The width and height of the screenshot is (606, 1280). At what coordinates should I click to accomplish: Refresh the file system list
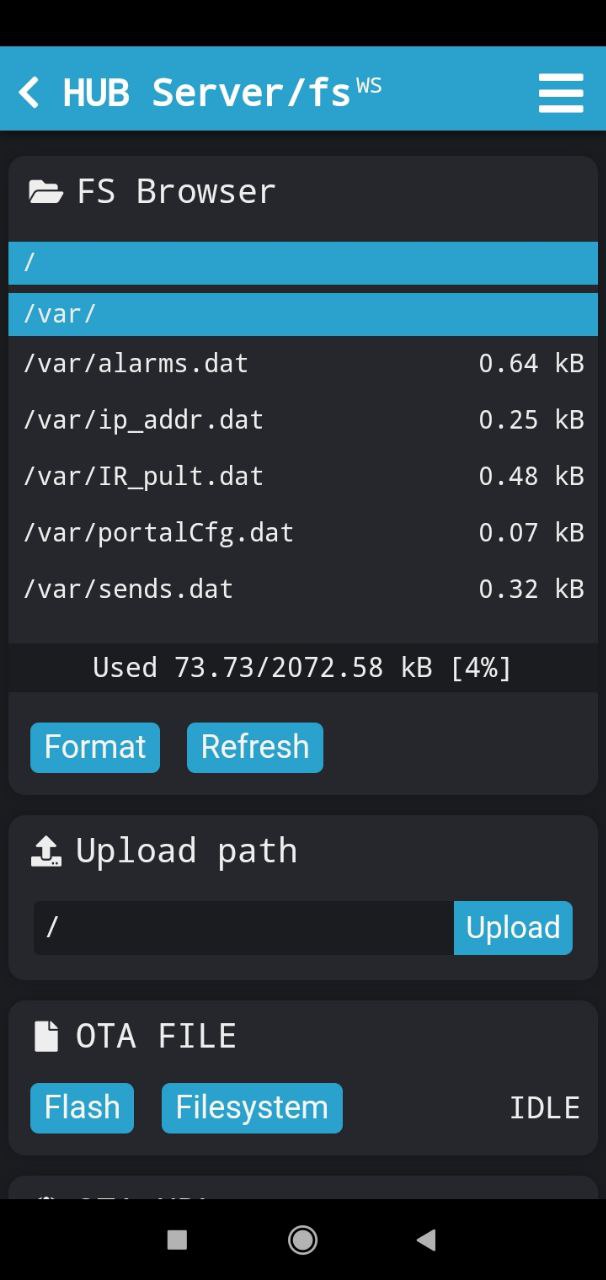click(255, 747)
